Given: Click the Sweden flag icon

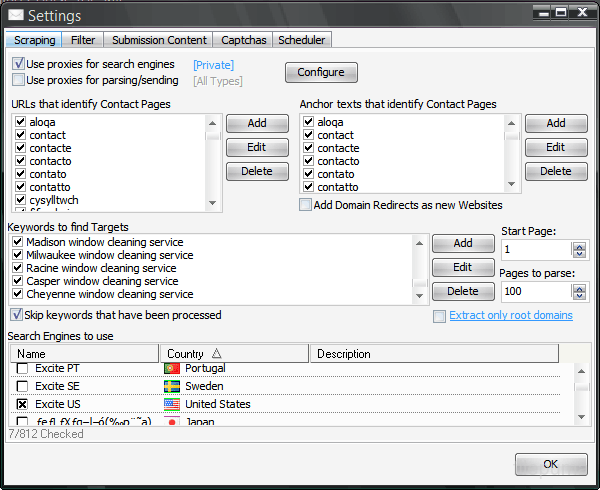Looking at the screenshot, I should click(170, 386).
